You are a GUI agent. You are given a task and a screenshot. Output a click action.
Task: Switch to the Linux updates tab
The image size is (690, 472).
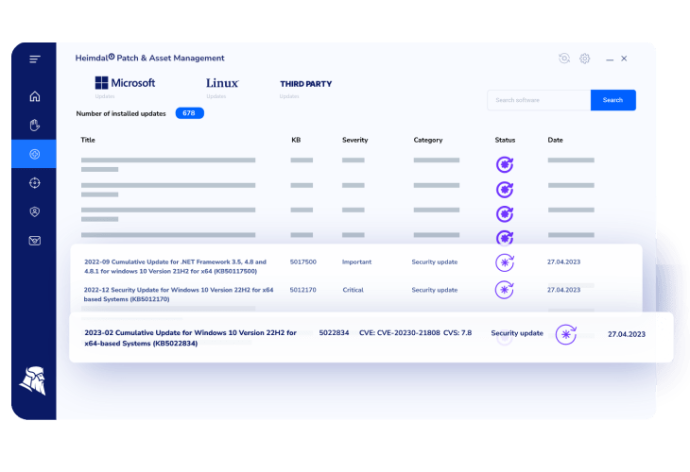tap(222, 83)
